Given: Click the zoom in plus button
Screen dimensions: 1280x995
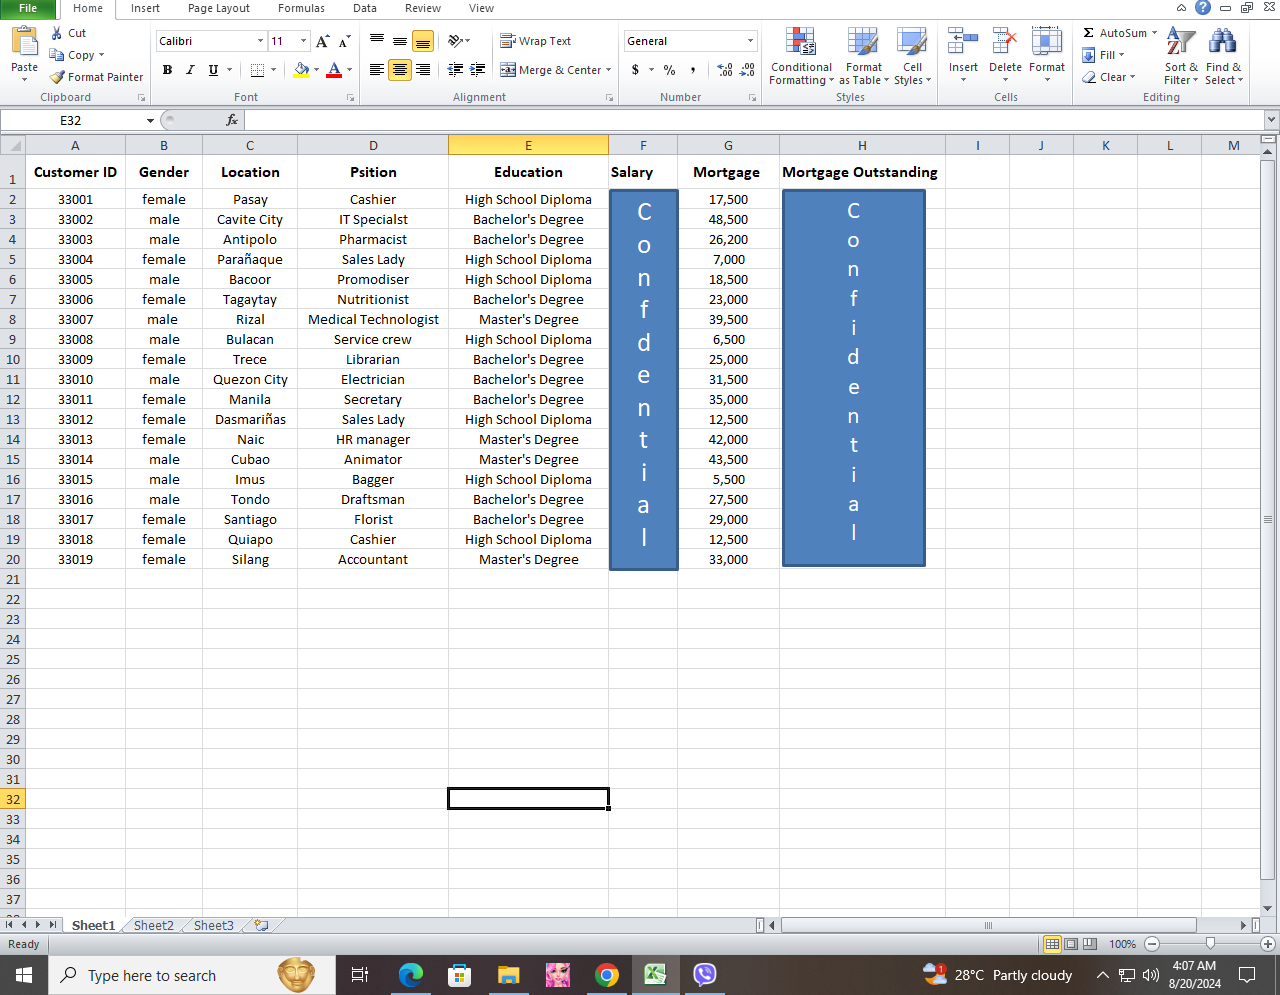Looking at the screenshot, I should coord(1267,944).
